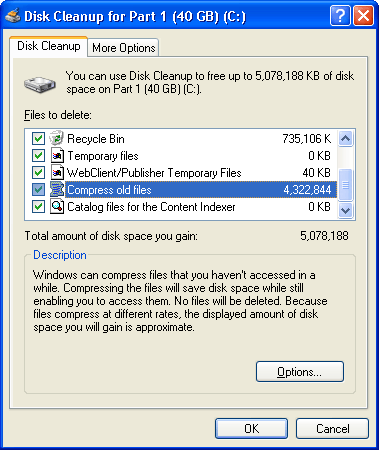This screenshot has width=379, height=450.
Task: Click the Disk Cleanup title bar icon
Action: (x=12, y=15)
